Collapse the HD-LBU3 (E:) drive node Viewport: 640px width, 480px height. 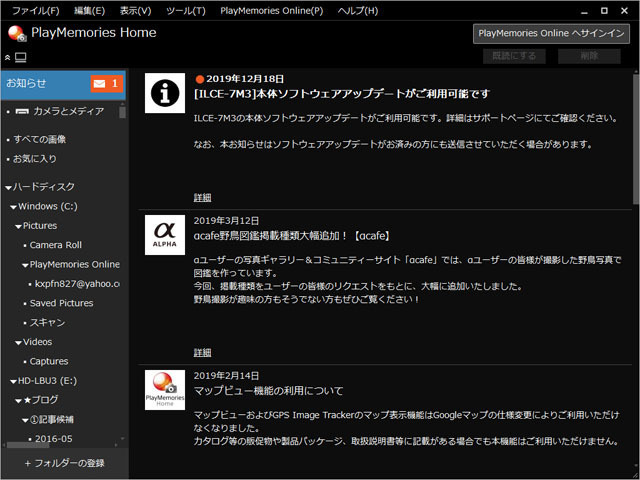tap(13, 382)
